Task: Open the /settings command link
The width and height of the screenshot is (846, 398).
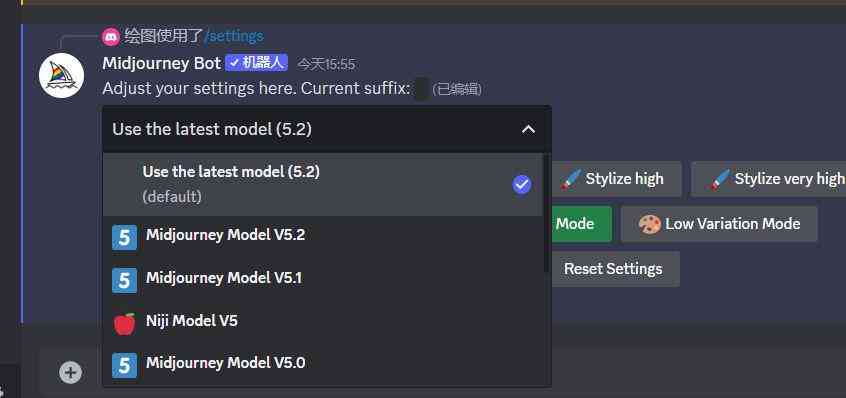Action: pos(234,37)
